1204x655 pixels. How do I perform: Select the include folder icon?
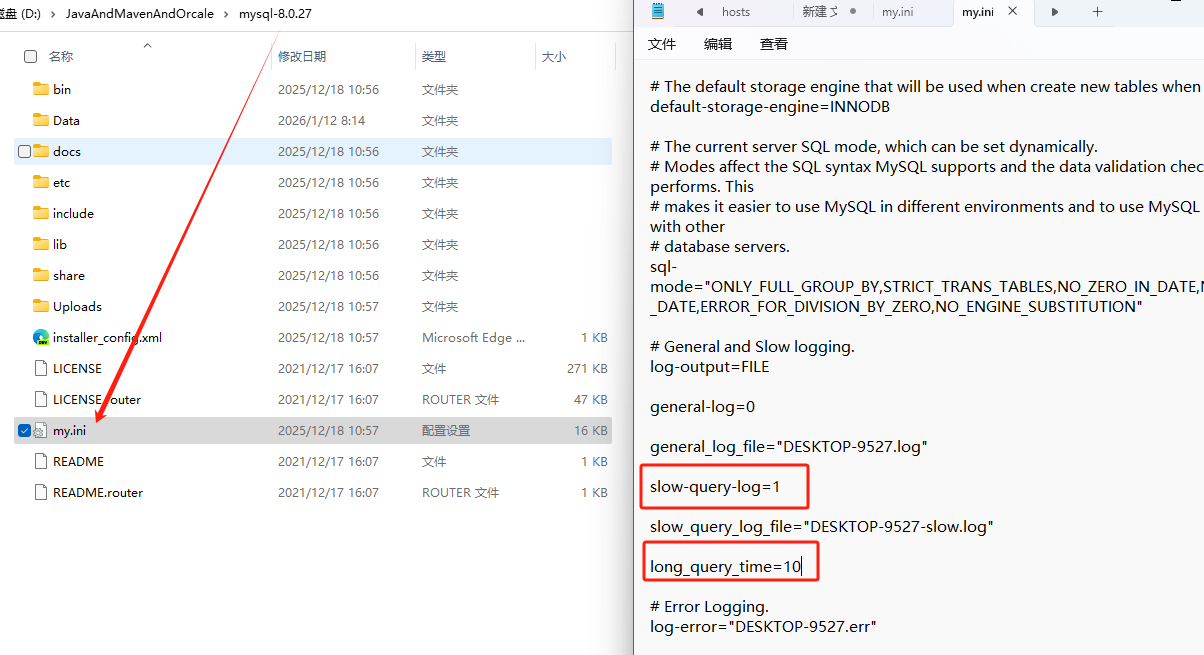[x=41, y=213]
